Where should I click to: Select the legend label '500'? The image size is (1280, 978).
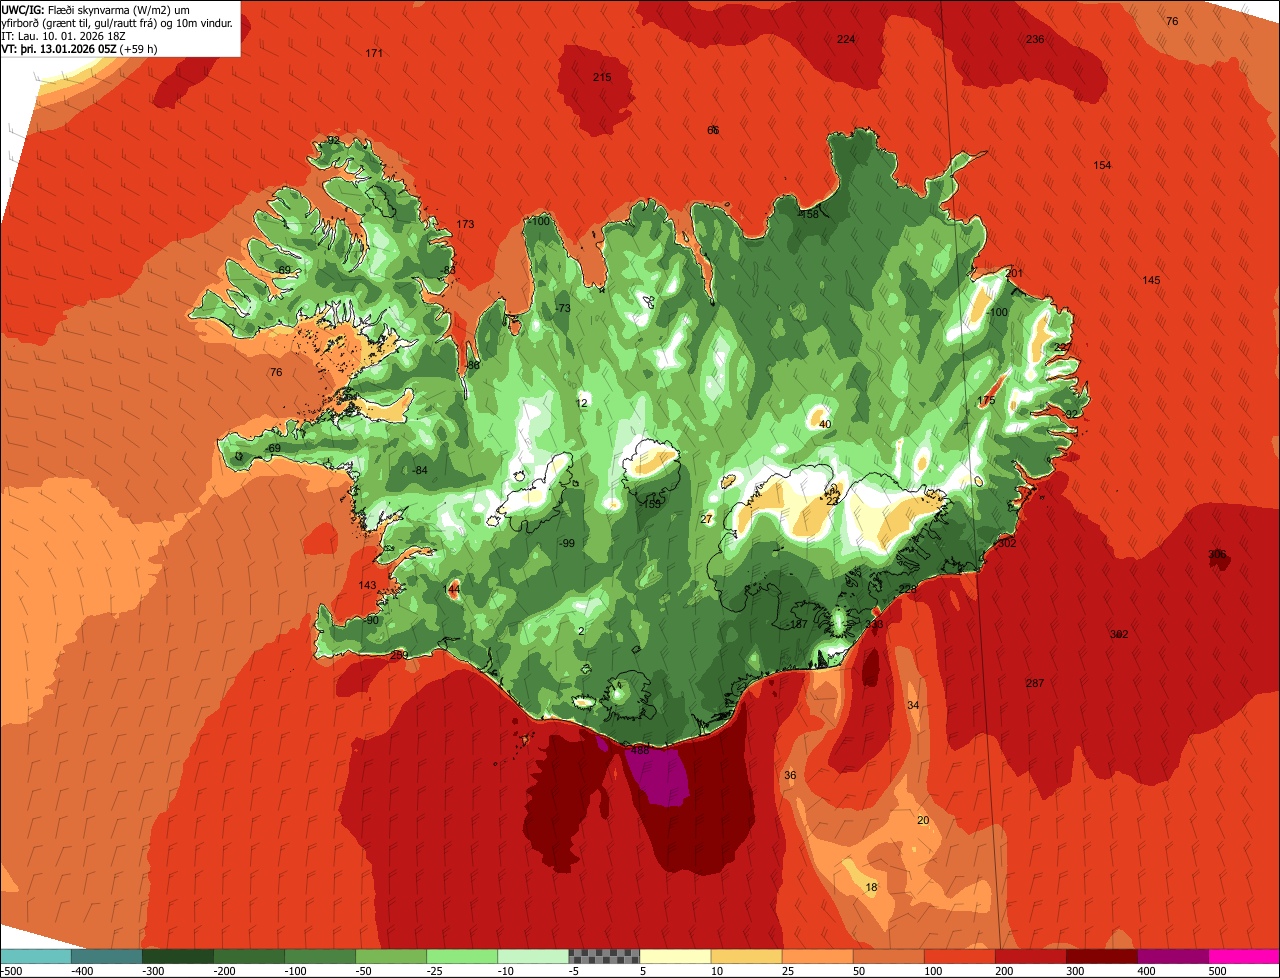pyautogui.click(x=1216, y=970)
